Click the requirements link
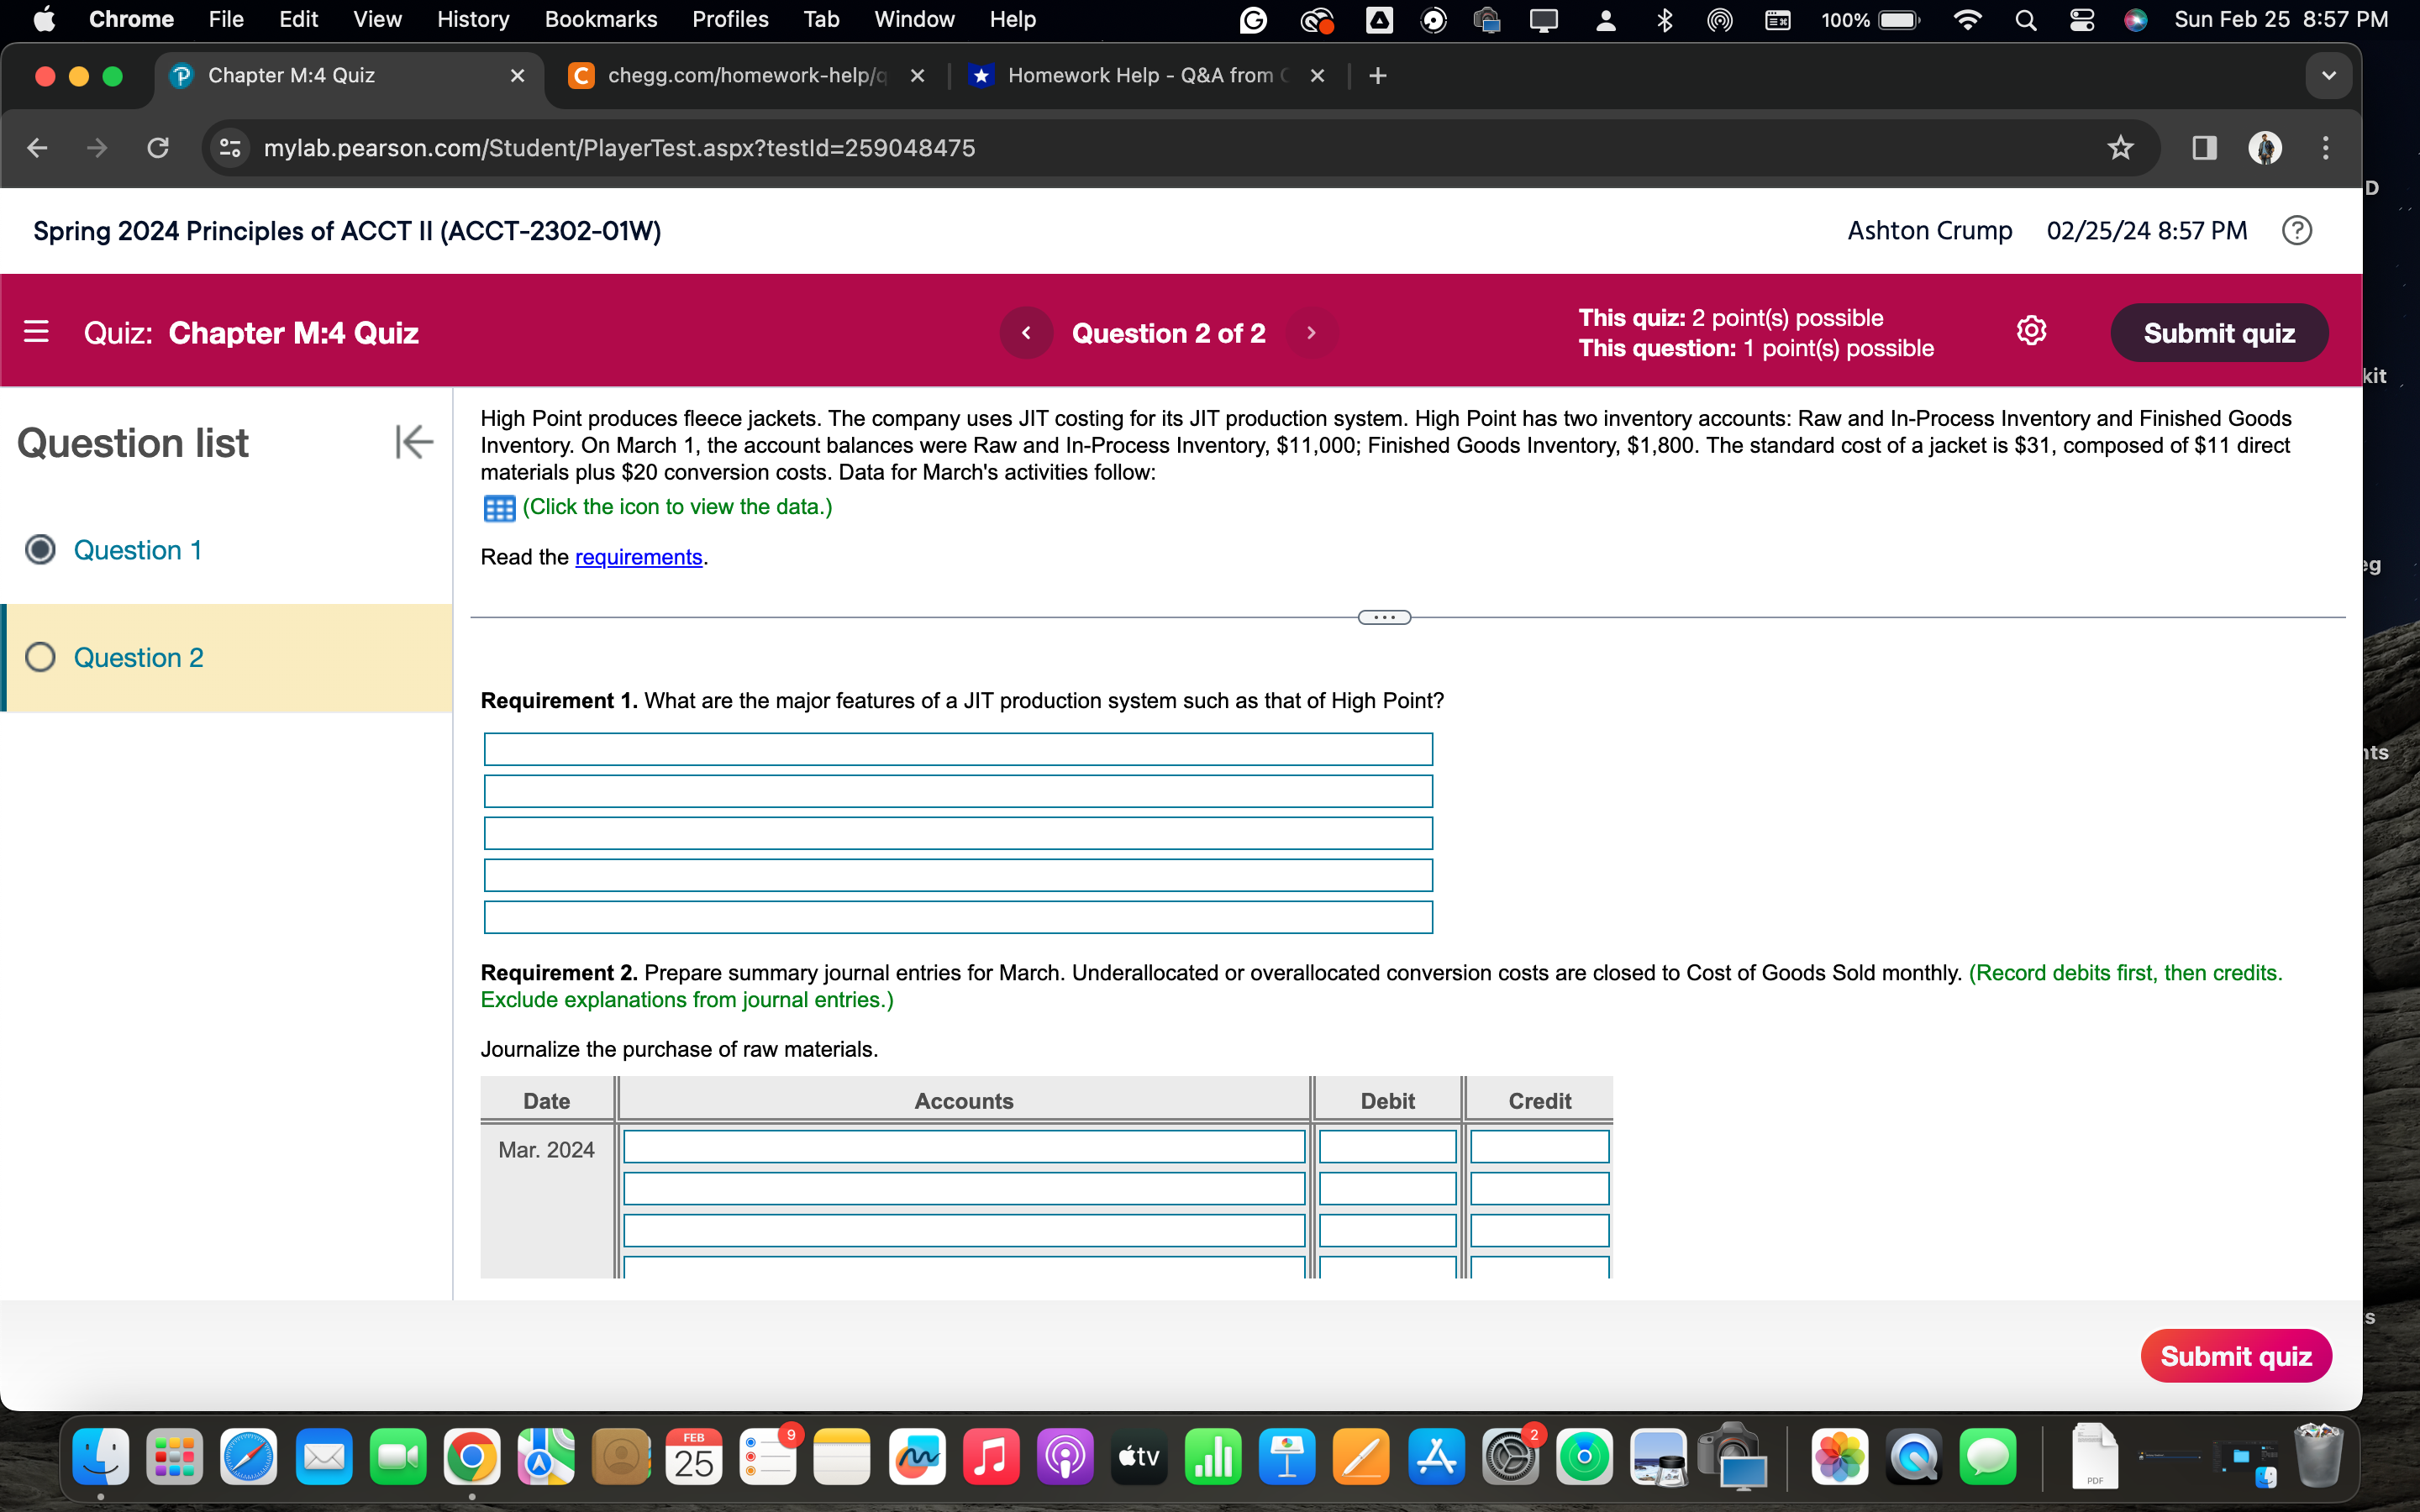Screen dimensions: 2420x1512 point(638,557)
